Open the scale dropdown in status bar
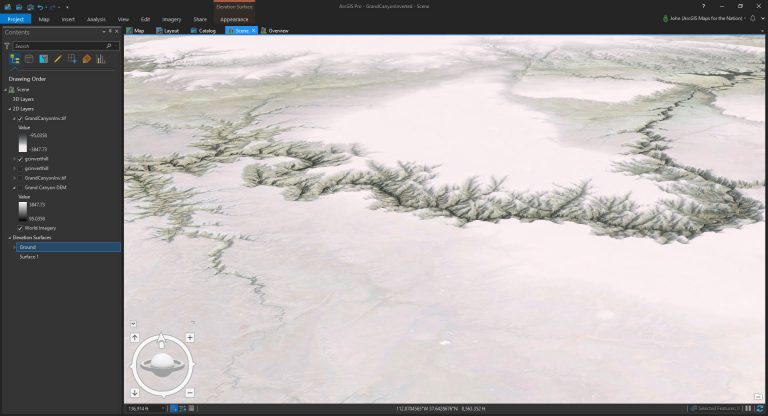 pyautogui.click(x=163, y=409)
